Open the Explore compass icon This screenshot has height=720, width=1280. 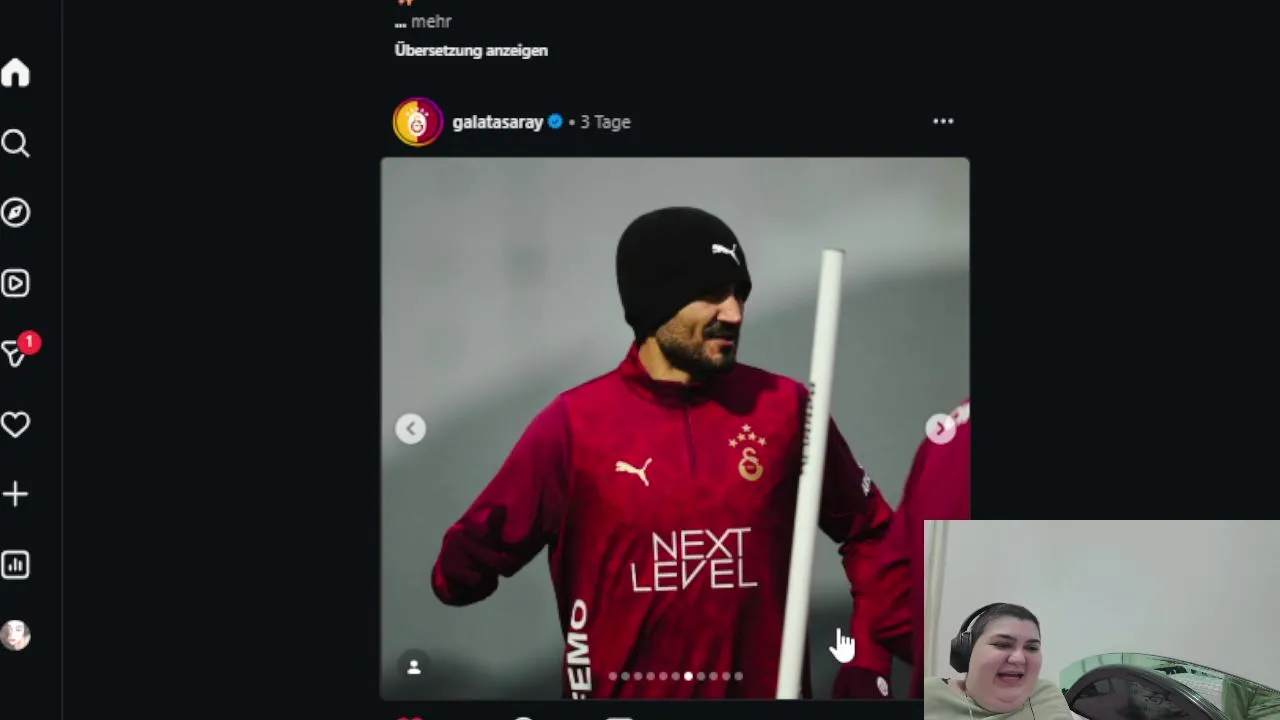[15, 213]
